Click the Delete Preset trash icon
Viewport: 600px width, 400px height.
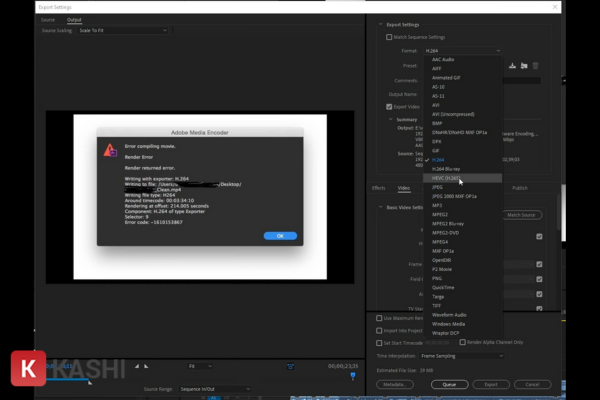tap(536, 66)
